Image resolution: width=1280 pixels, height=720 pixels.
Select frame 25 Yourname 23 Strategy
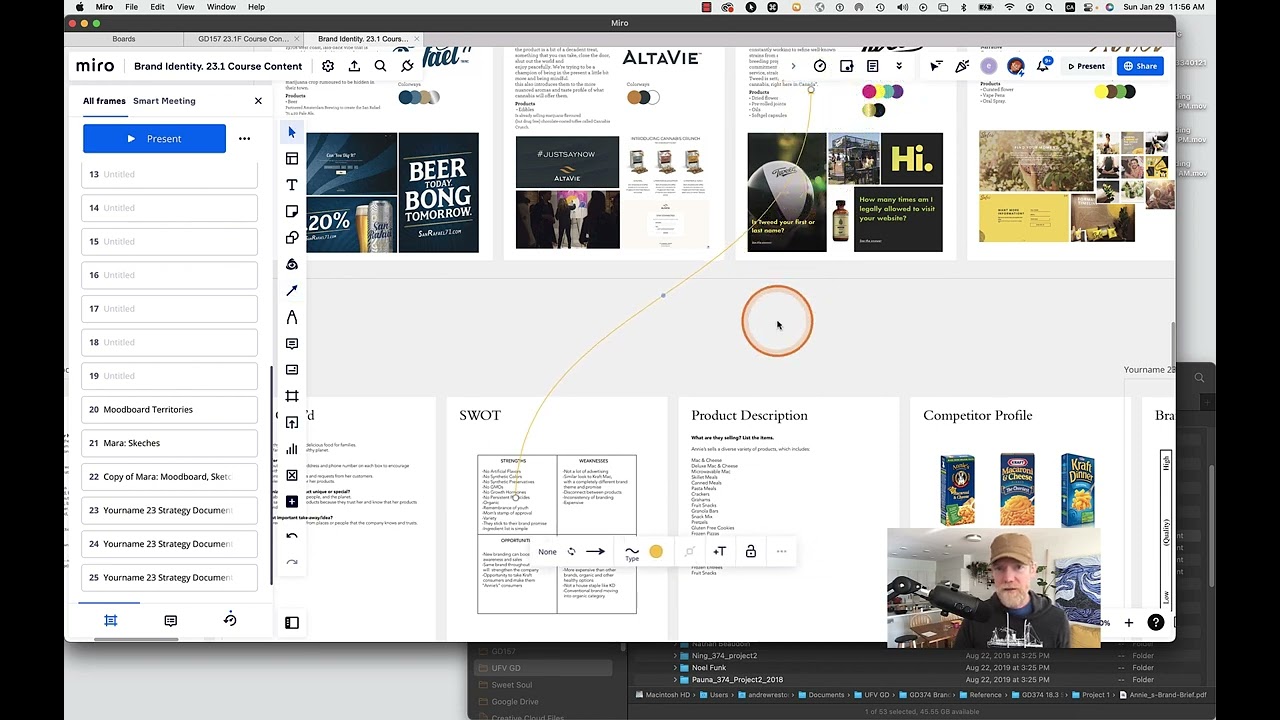(x=170, y=577)
